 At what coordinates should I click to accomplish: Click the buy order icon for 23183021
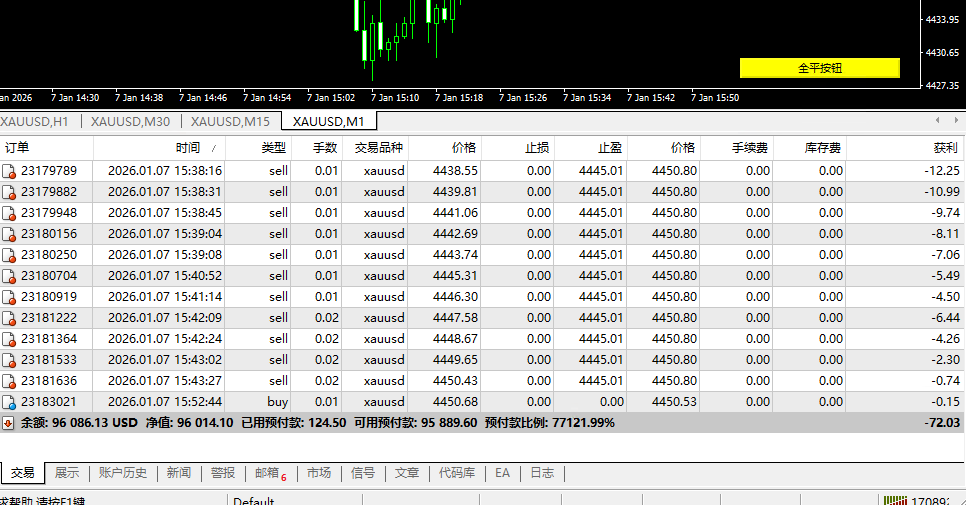pyautogui.click(x=9, y=402)
